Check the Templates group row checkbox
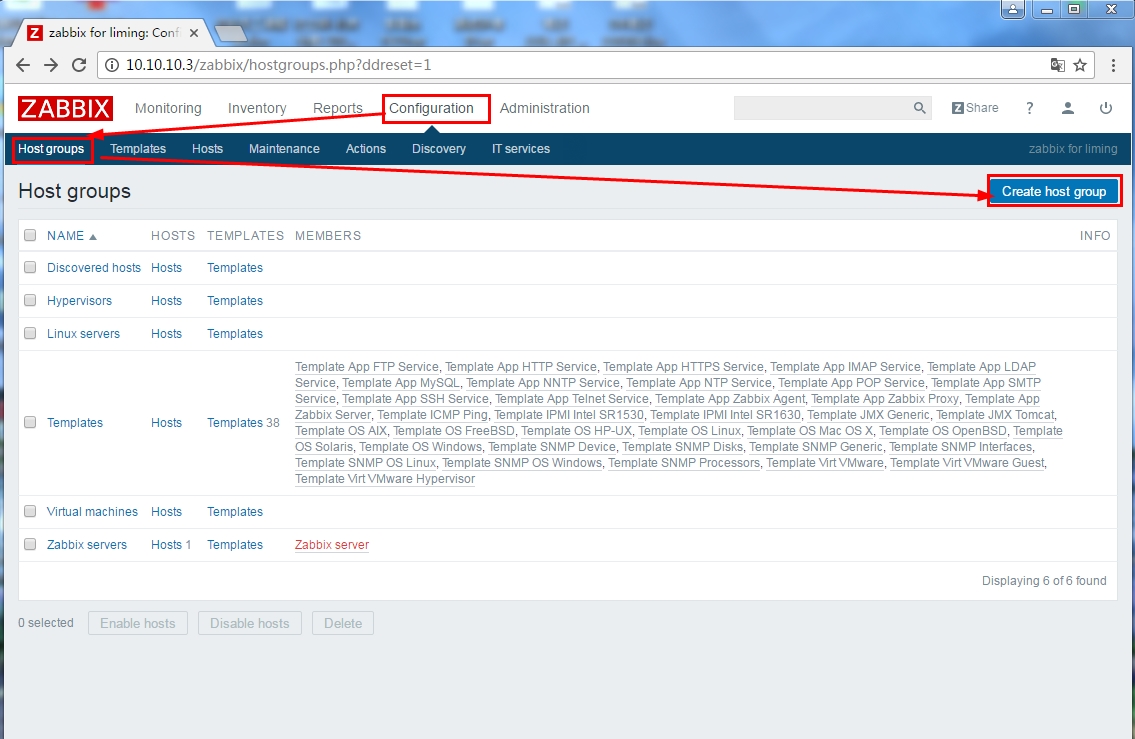Viewport: 1135px width, 739px height. pos(30,422)
